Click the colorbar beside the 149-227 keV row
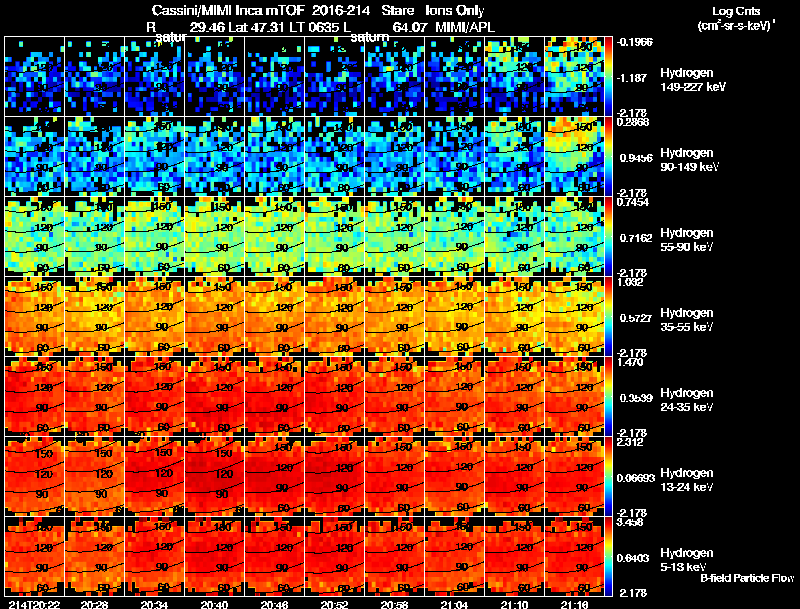 tap(608, 77)
